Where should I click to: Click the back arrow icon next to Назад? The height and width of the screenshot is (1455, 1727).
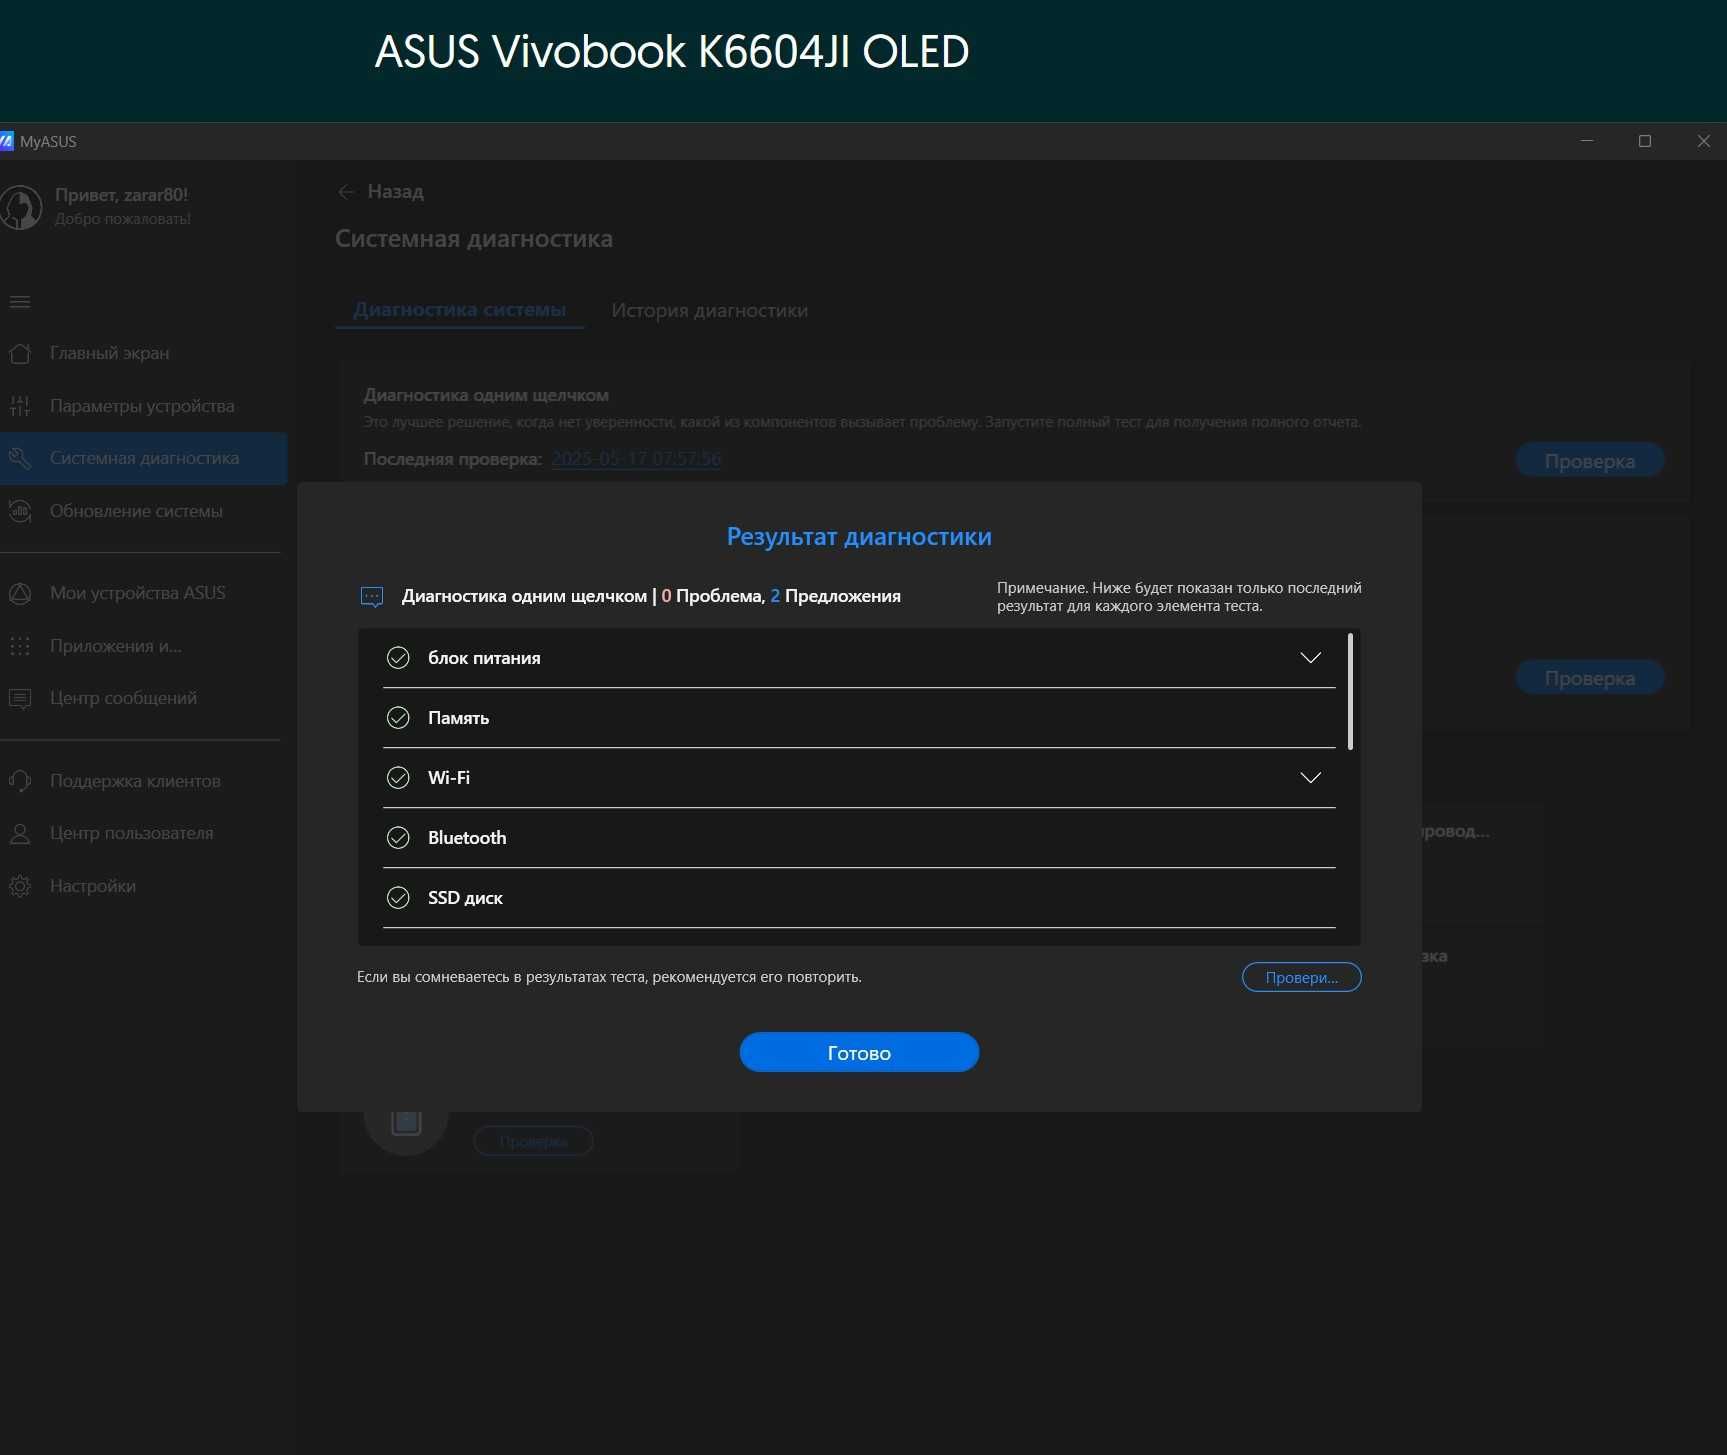click(346, 192)
